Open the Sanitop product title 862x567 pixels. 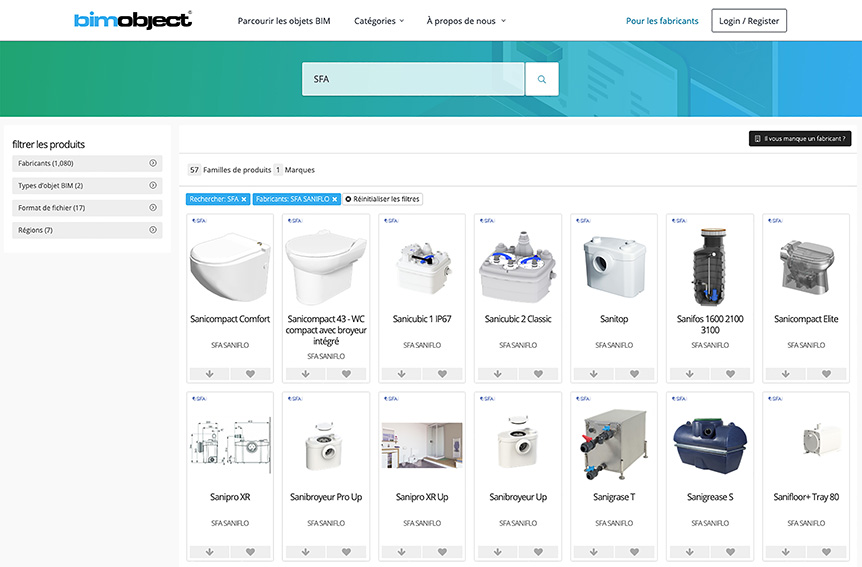614,319
